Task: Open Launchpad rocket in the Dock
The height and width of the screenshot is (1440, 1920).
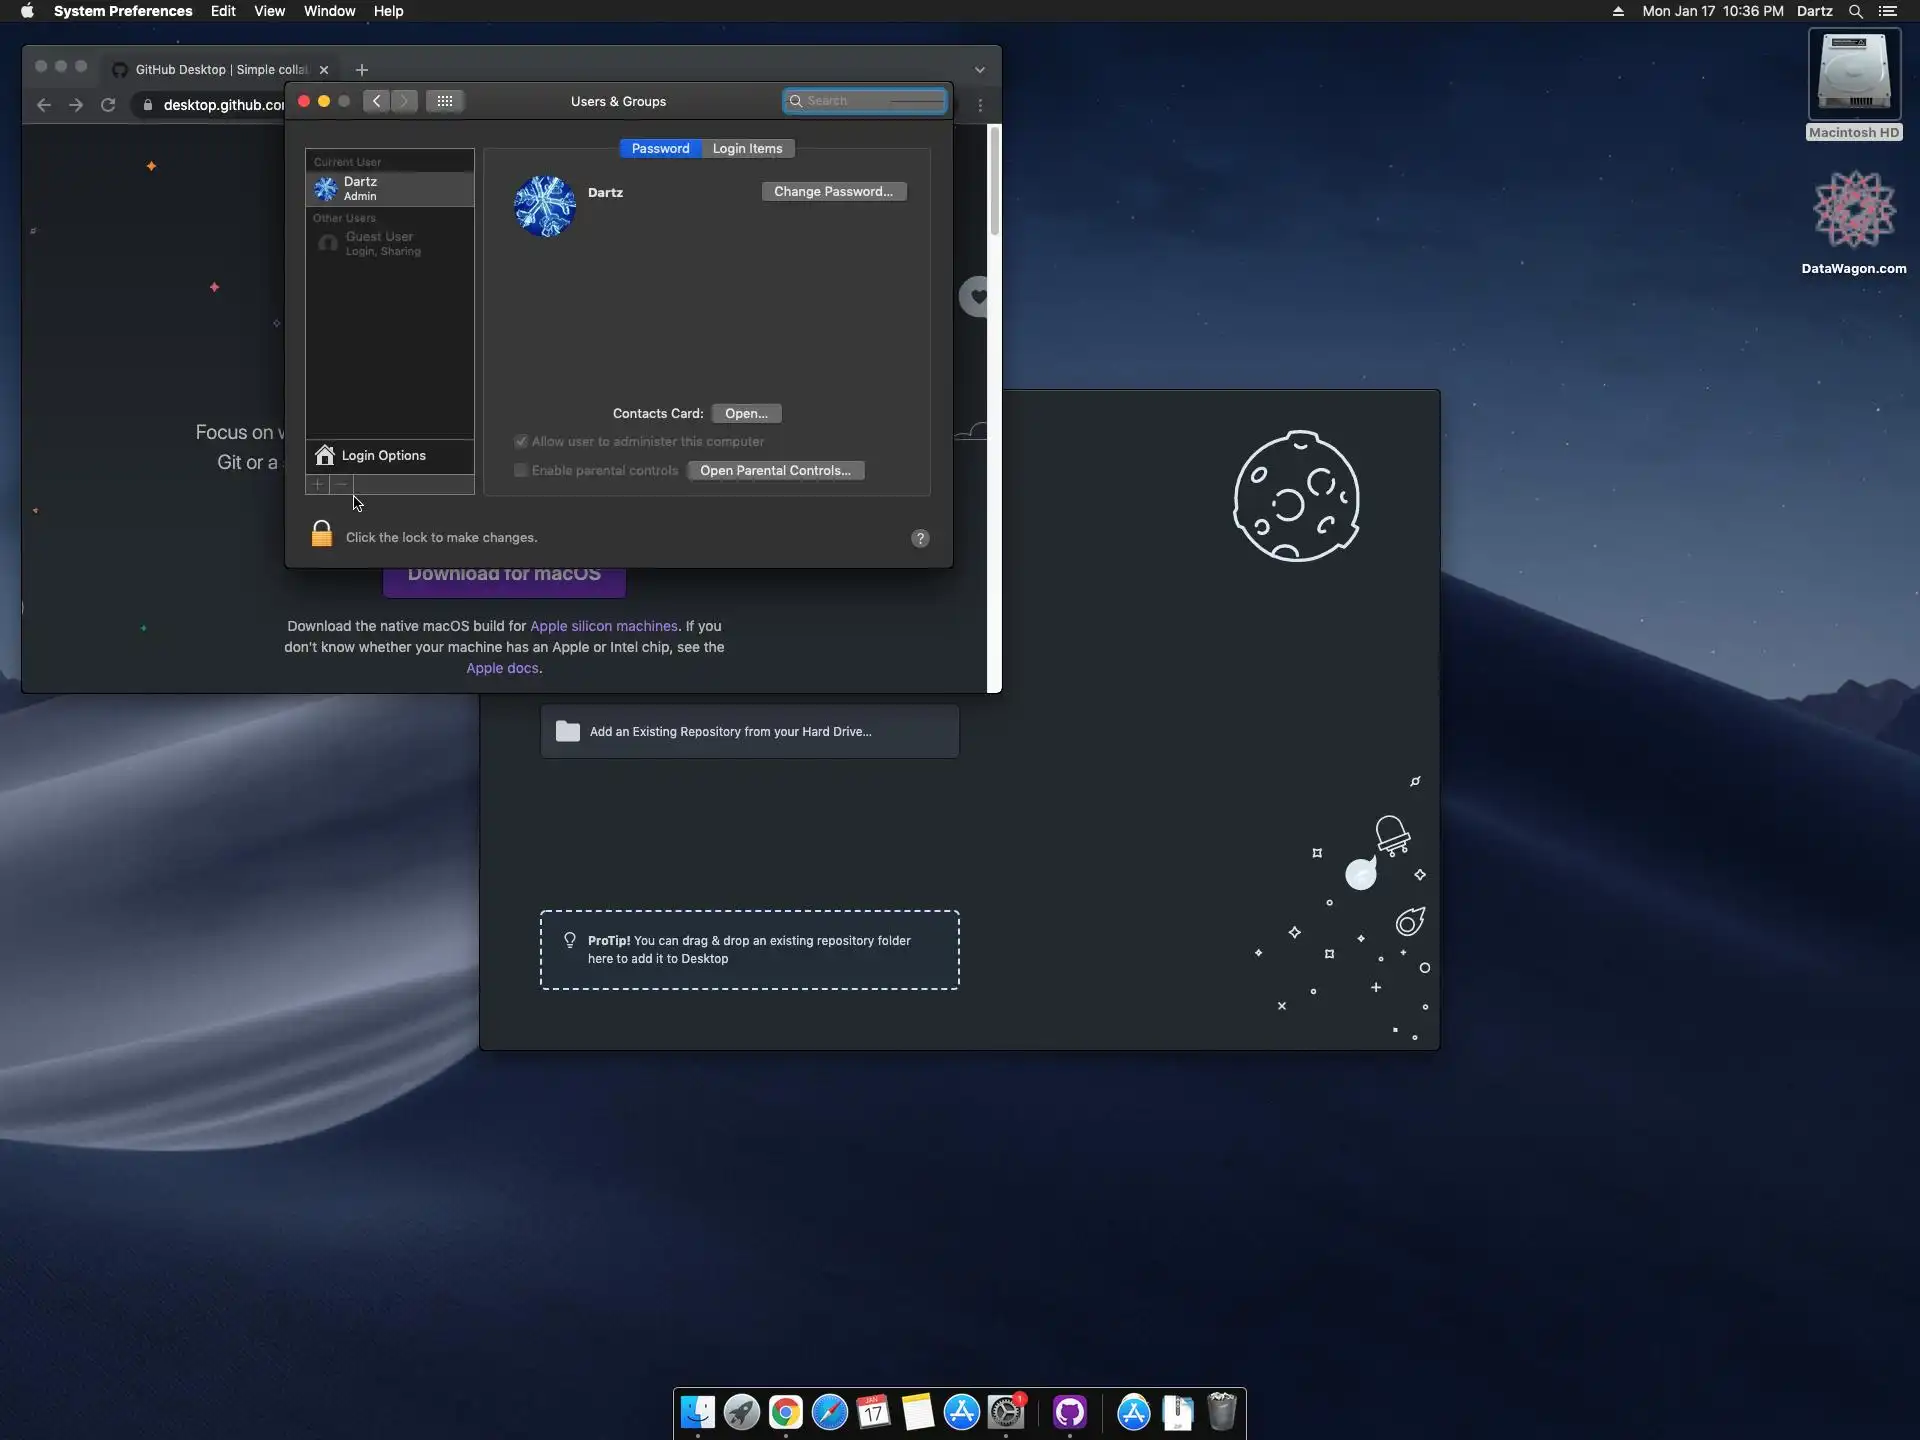Action: [742, 1412]
